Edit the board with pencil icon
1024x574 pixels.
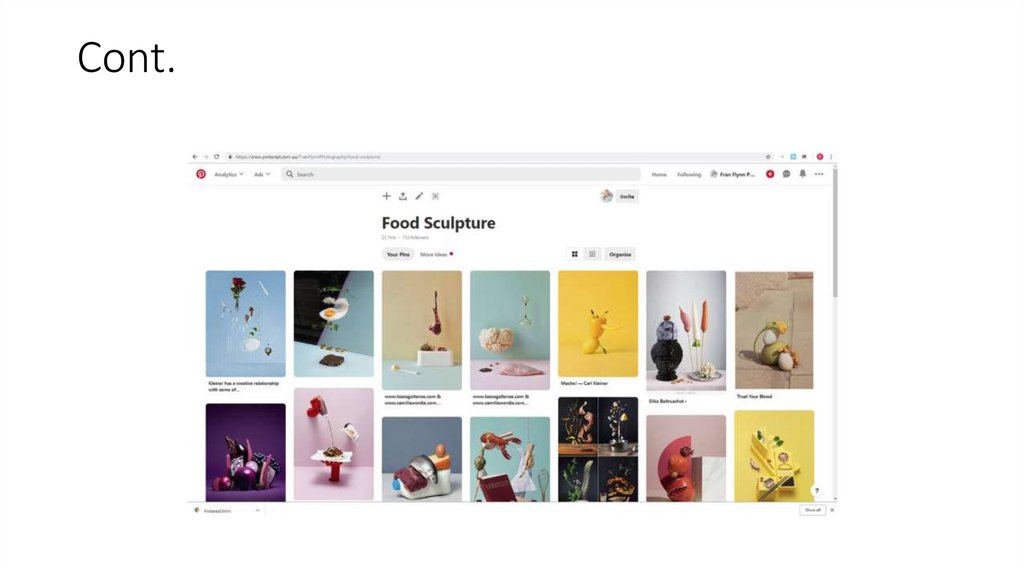[x=419, y=196]
